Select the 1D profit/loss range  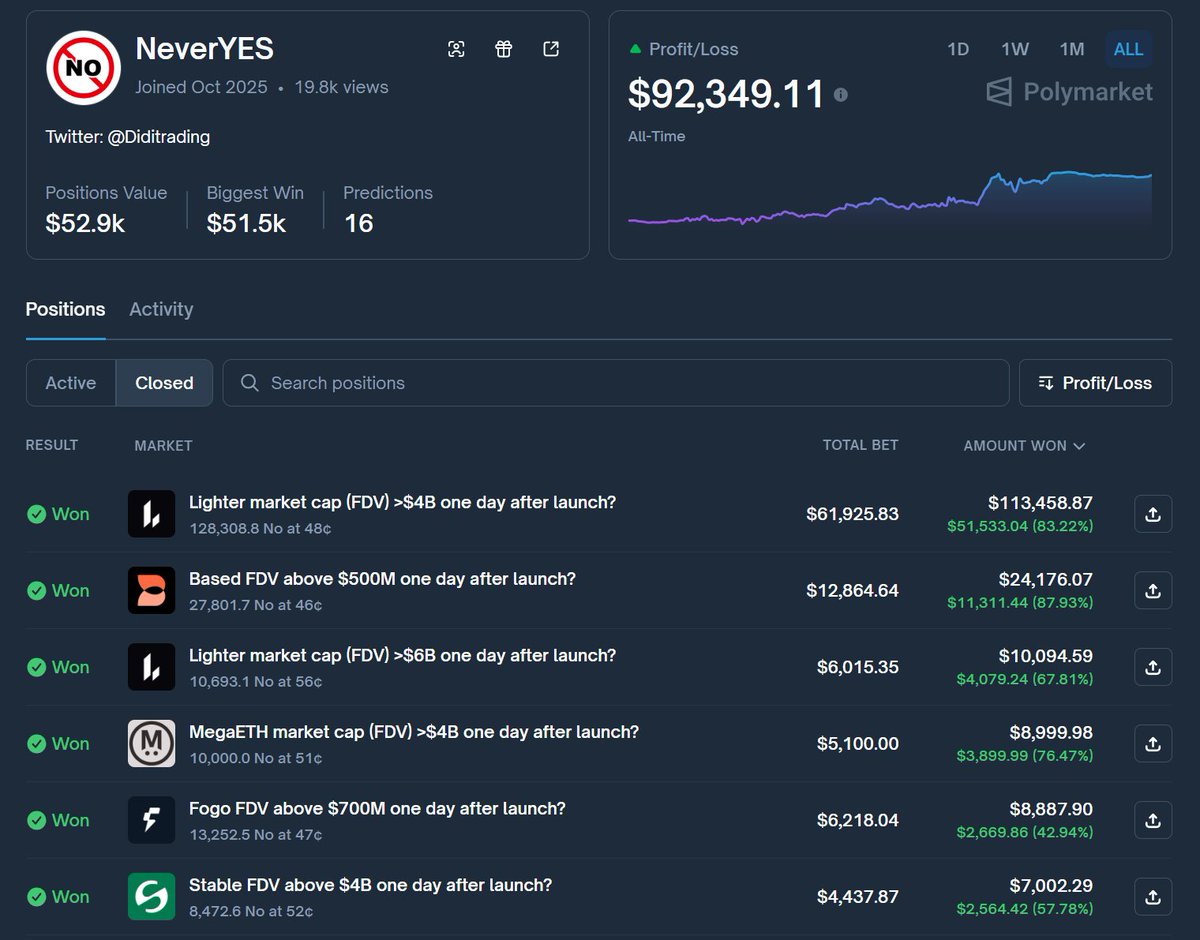(x=958, y=49)
